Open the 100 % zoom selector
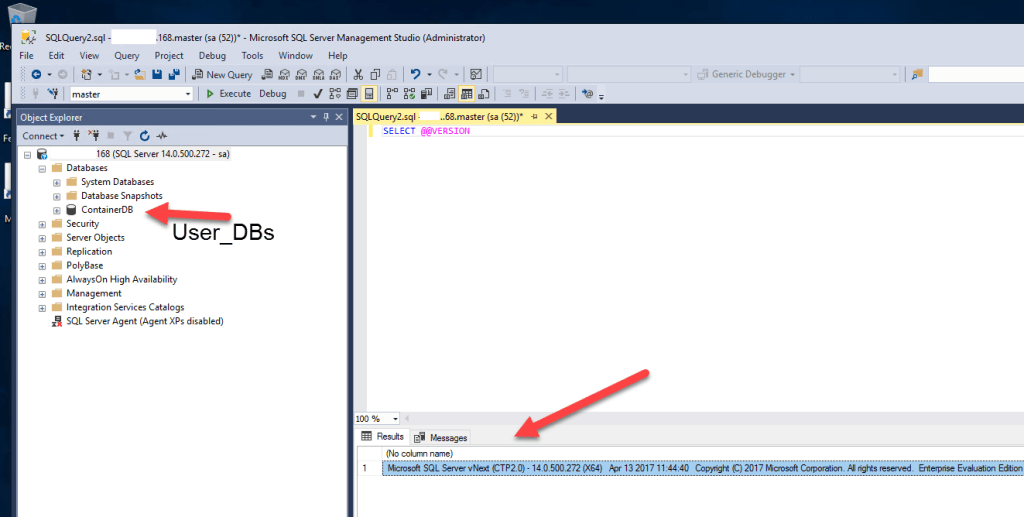Screen dimensions: 1024x517 click(x=396, y=418)
